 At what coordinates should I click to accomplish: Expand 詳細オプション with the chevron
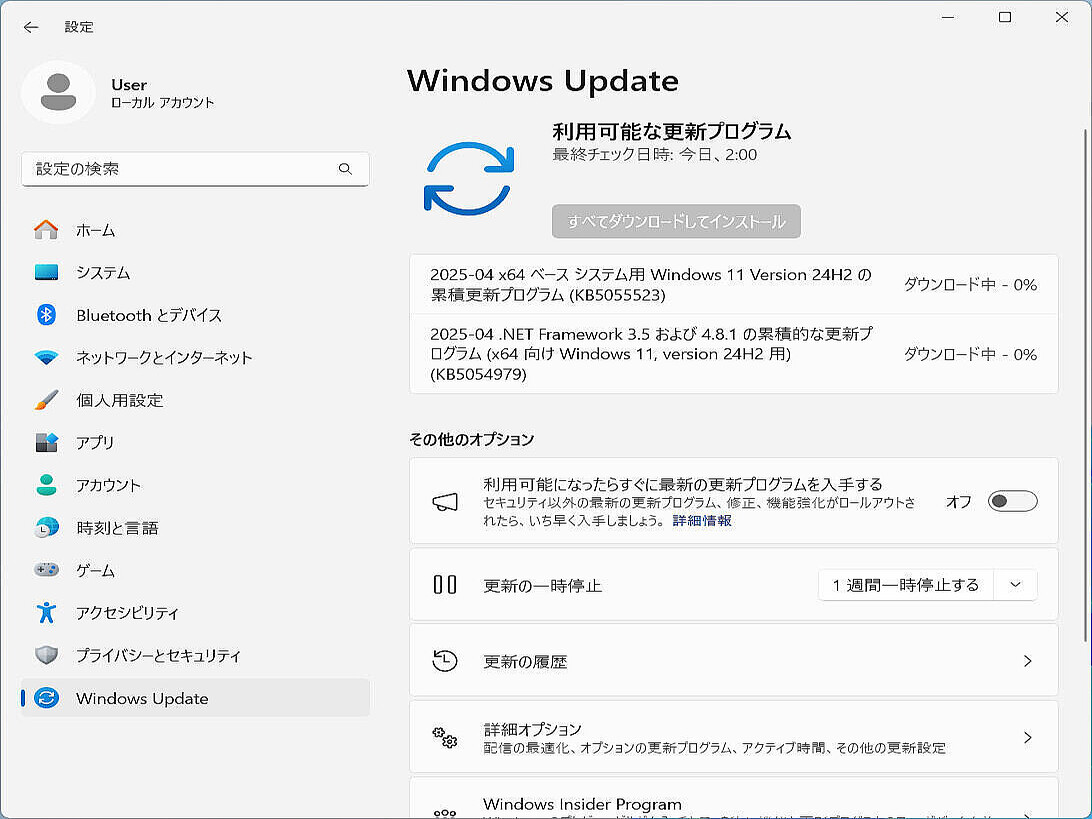1027,738
